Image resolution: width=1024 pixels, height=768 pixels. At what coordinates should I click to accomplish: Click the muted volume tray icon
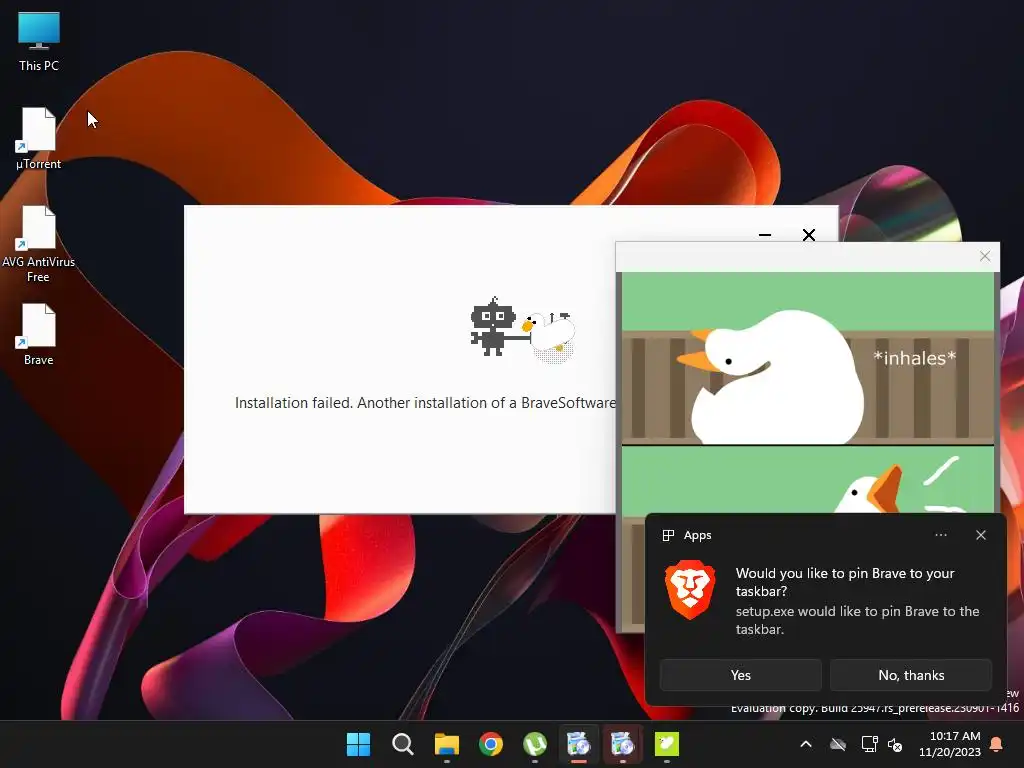tap(895, 744)
